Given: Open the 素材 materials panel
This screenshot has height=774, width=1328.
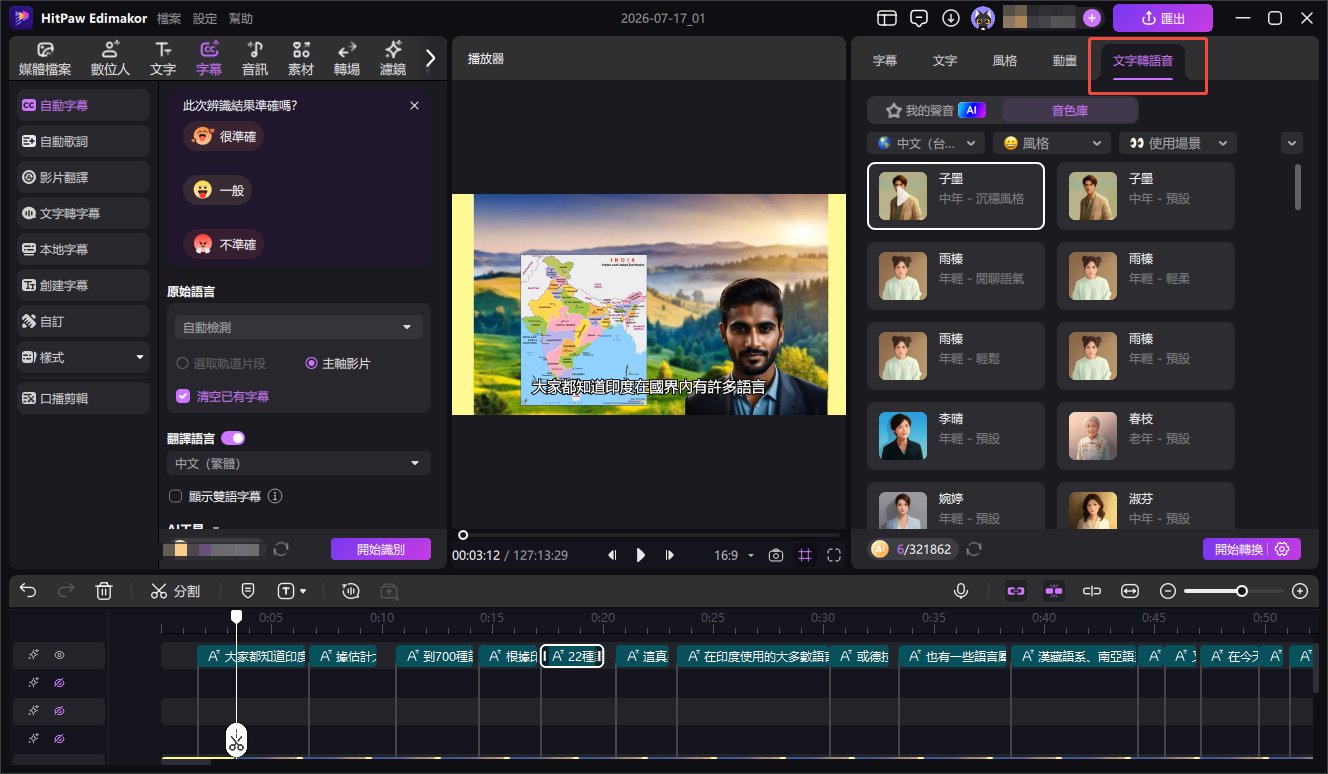Looking at the screenshot, I should tap(301, 59).
